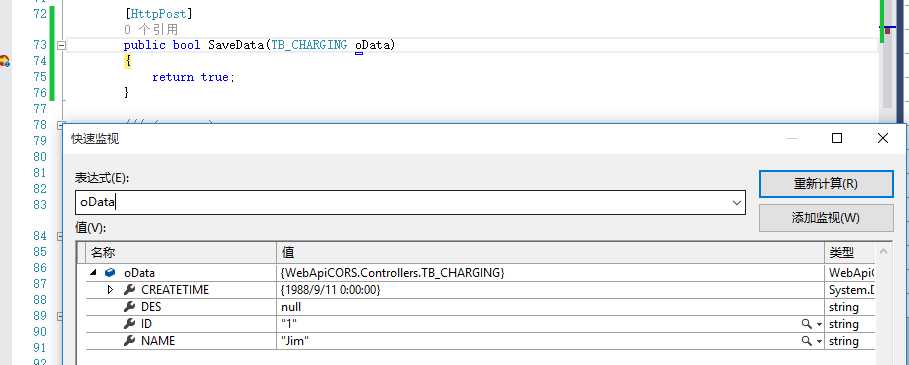Click the wrench icon beside CREATETIME
This screenshot has width=909, height=365.
(129, 290)
